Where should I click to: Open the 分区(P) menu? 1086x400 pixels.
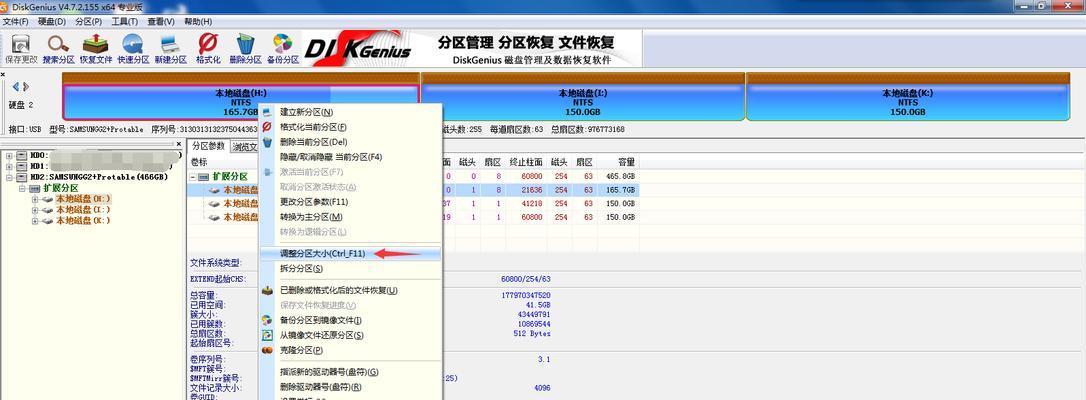click(x=89, y=21)
